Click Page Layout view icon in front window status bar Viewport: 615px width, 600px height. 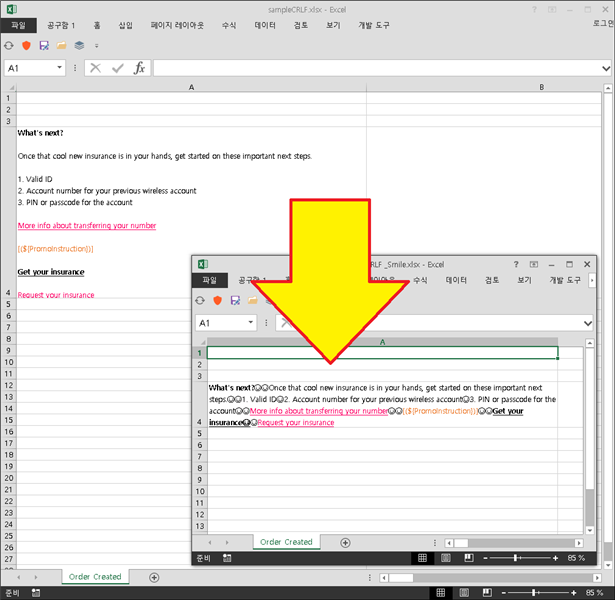coord(446,558)
